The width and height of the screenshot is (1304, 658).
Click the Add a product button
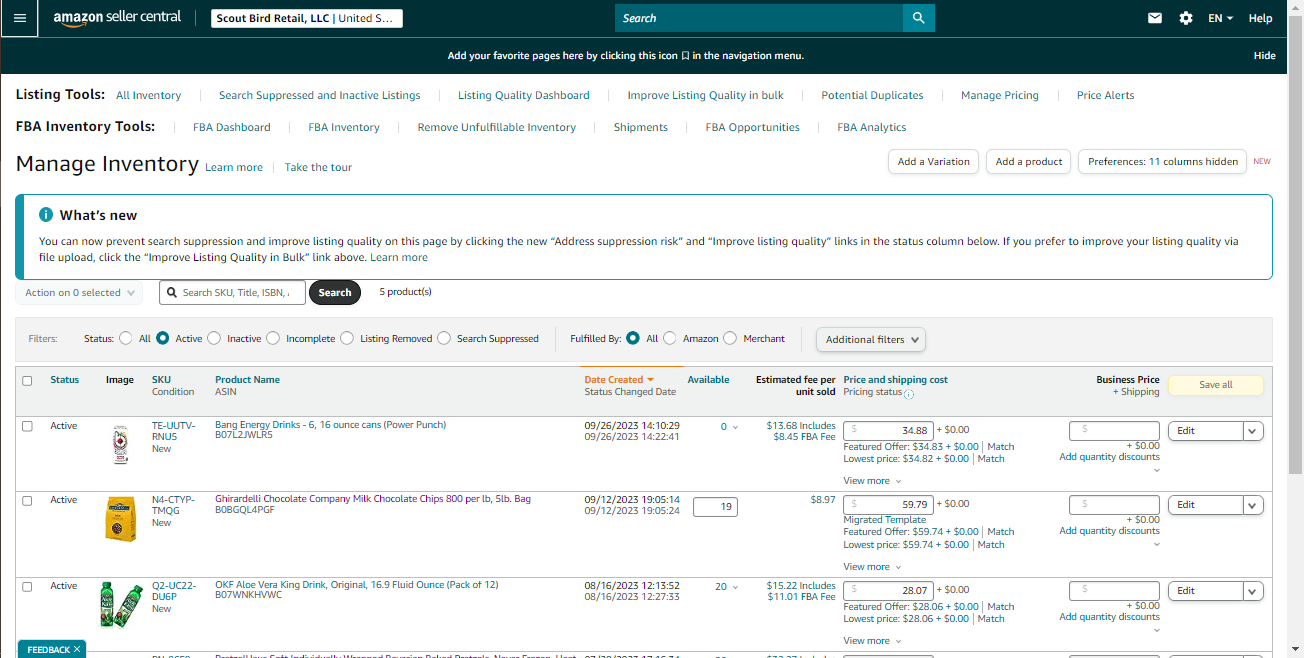[x=1029, y=162]
